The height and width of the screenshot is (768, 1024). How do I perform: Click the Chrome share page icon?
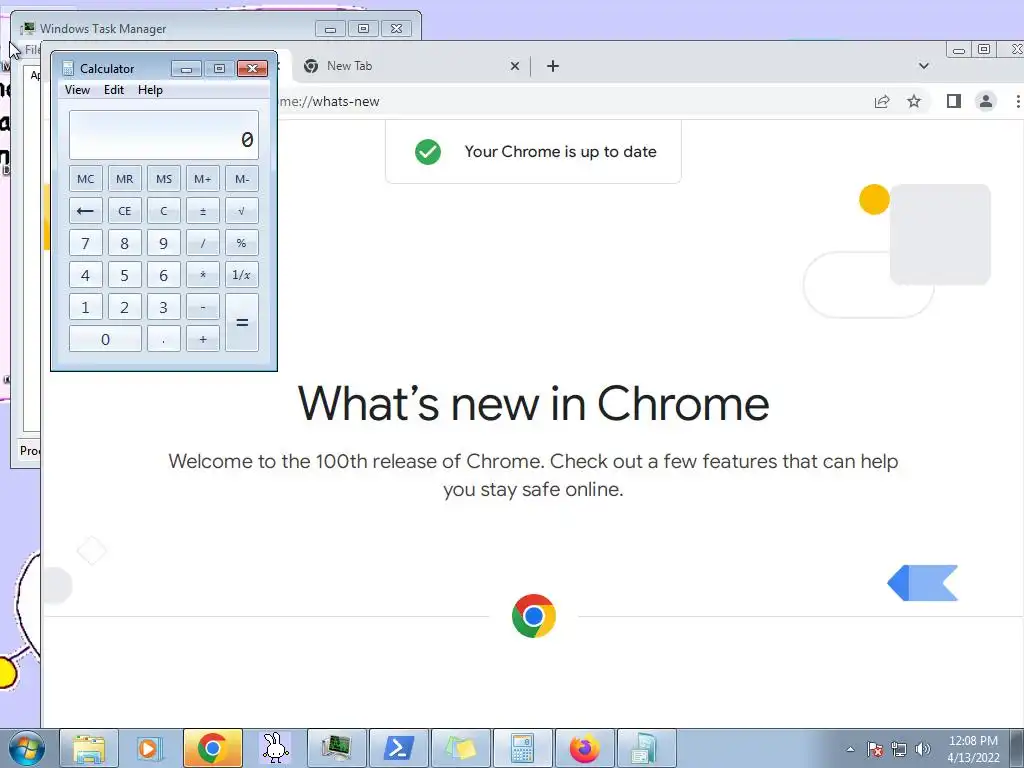point(882,101)
